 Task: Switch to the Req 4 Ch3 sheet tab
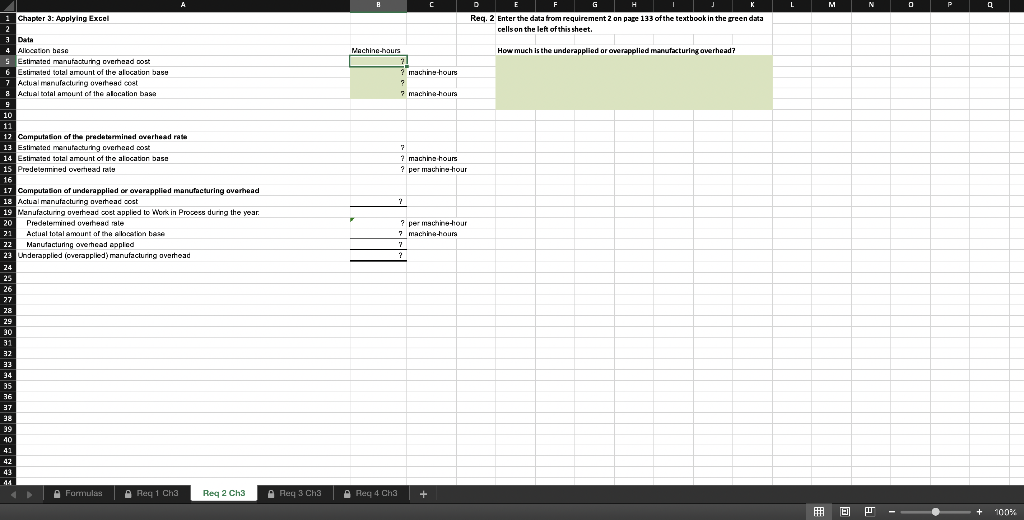tap(371, 493)
